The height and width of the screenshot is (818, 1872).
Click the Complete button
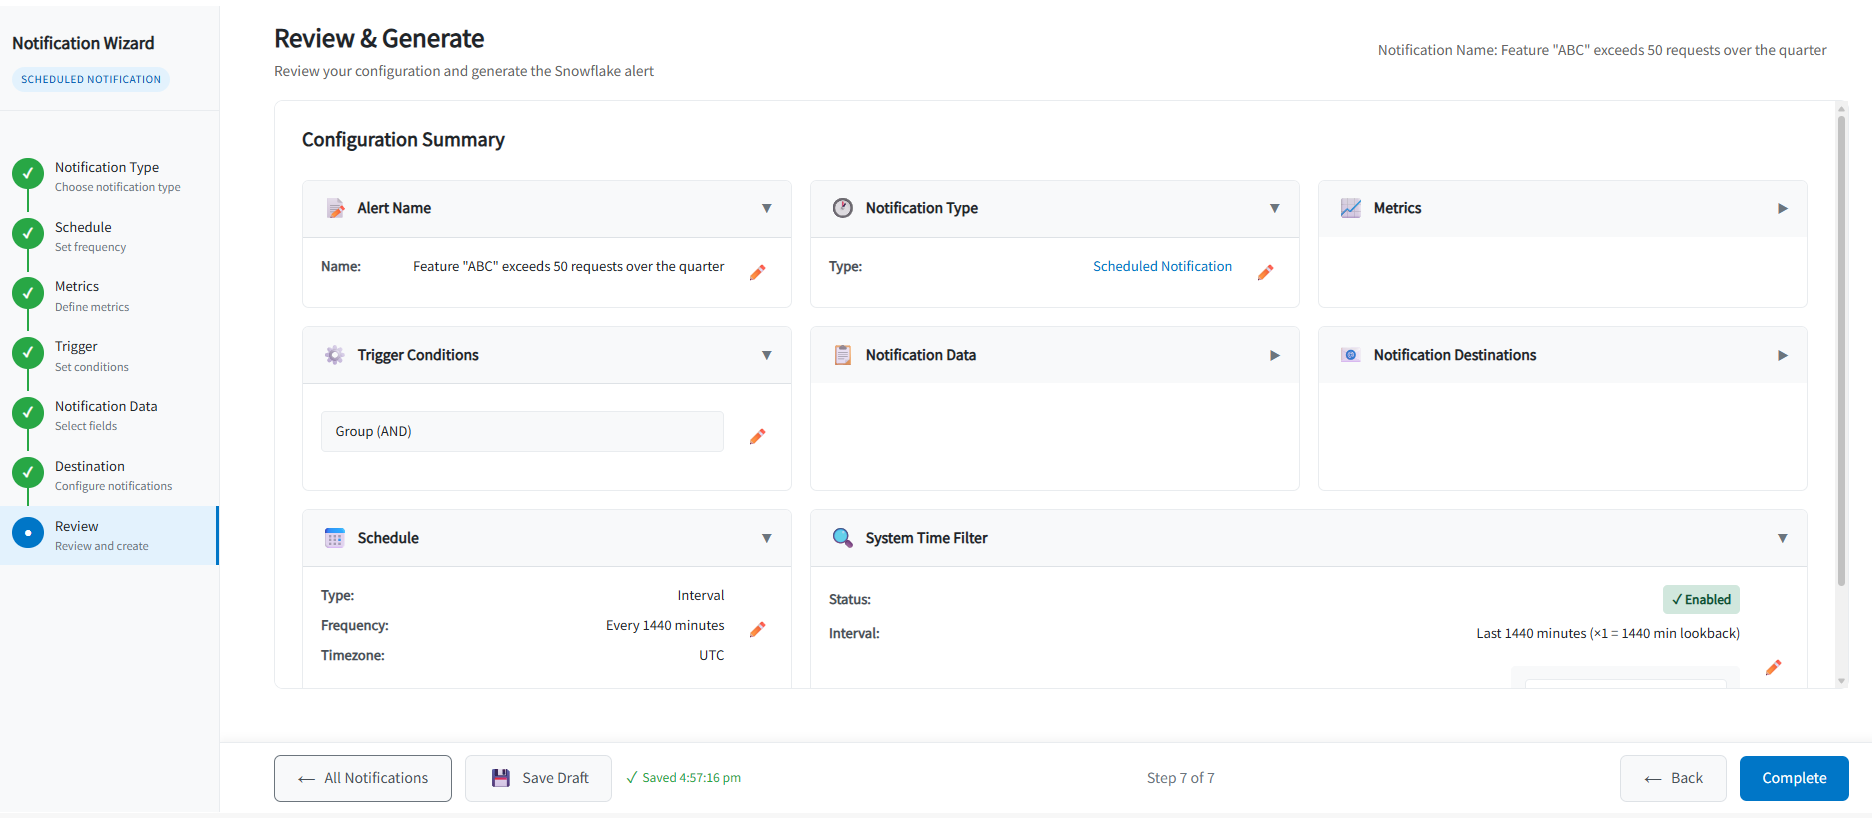(x=1794, y=778)
